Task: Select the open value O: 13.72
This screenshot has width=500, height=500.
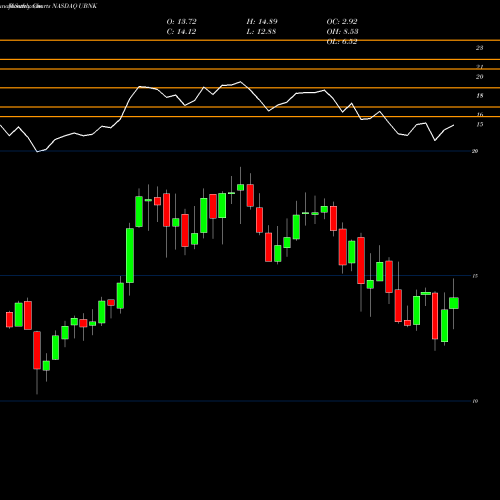Action: click(181, 22)
